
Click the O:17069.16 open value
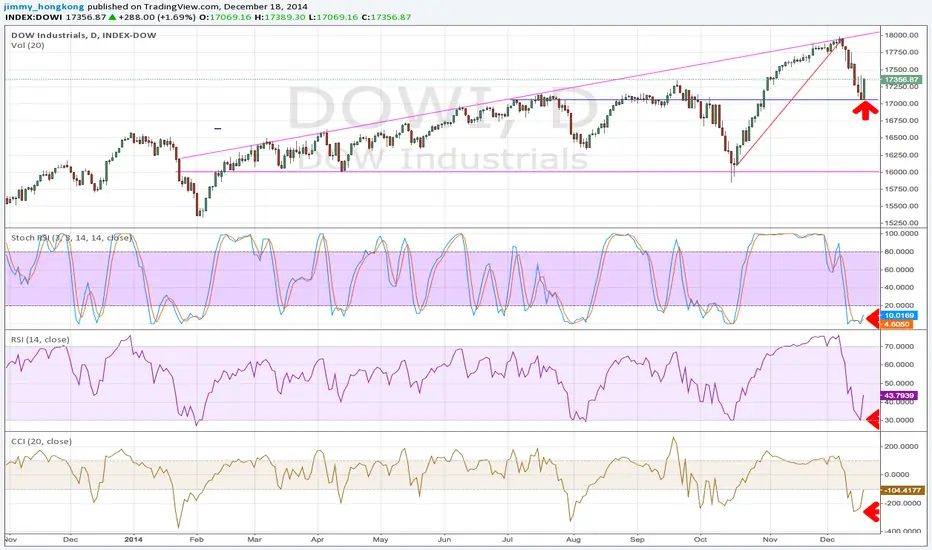[225, 17]
